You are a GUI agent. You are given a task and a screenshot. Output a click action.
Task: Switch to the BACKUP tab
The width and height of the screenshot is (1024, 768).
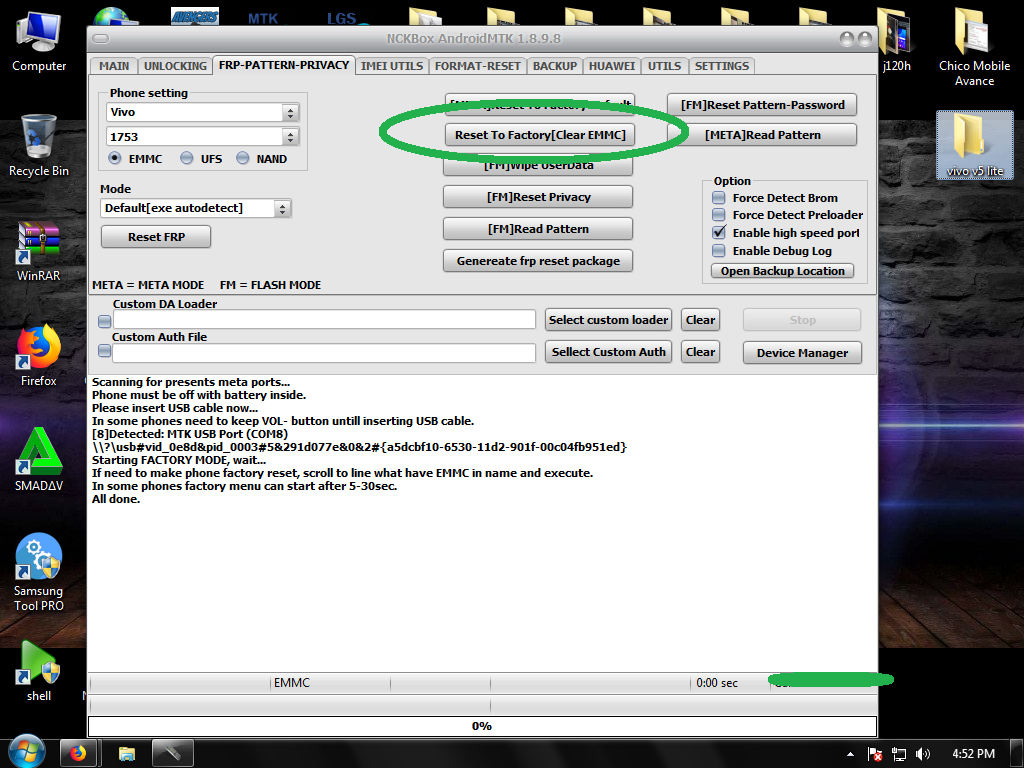pos(554,66)
